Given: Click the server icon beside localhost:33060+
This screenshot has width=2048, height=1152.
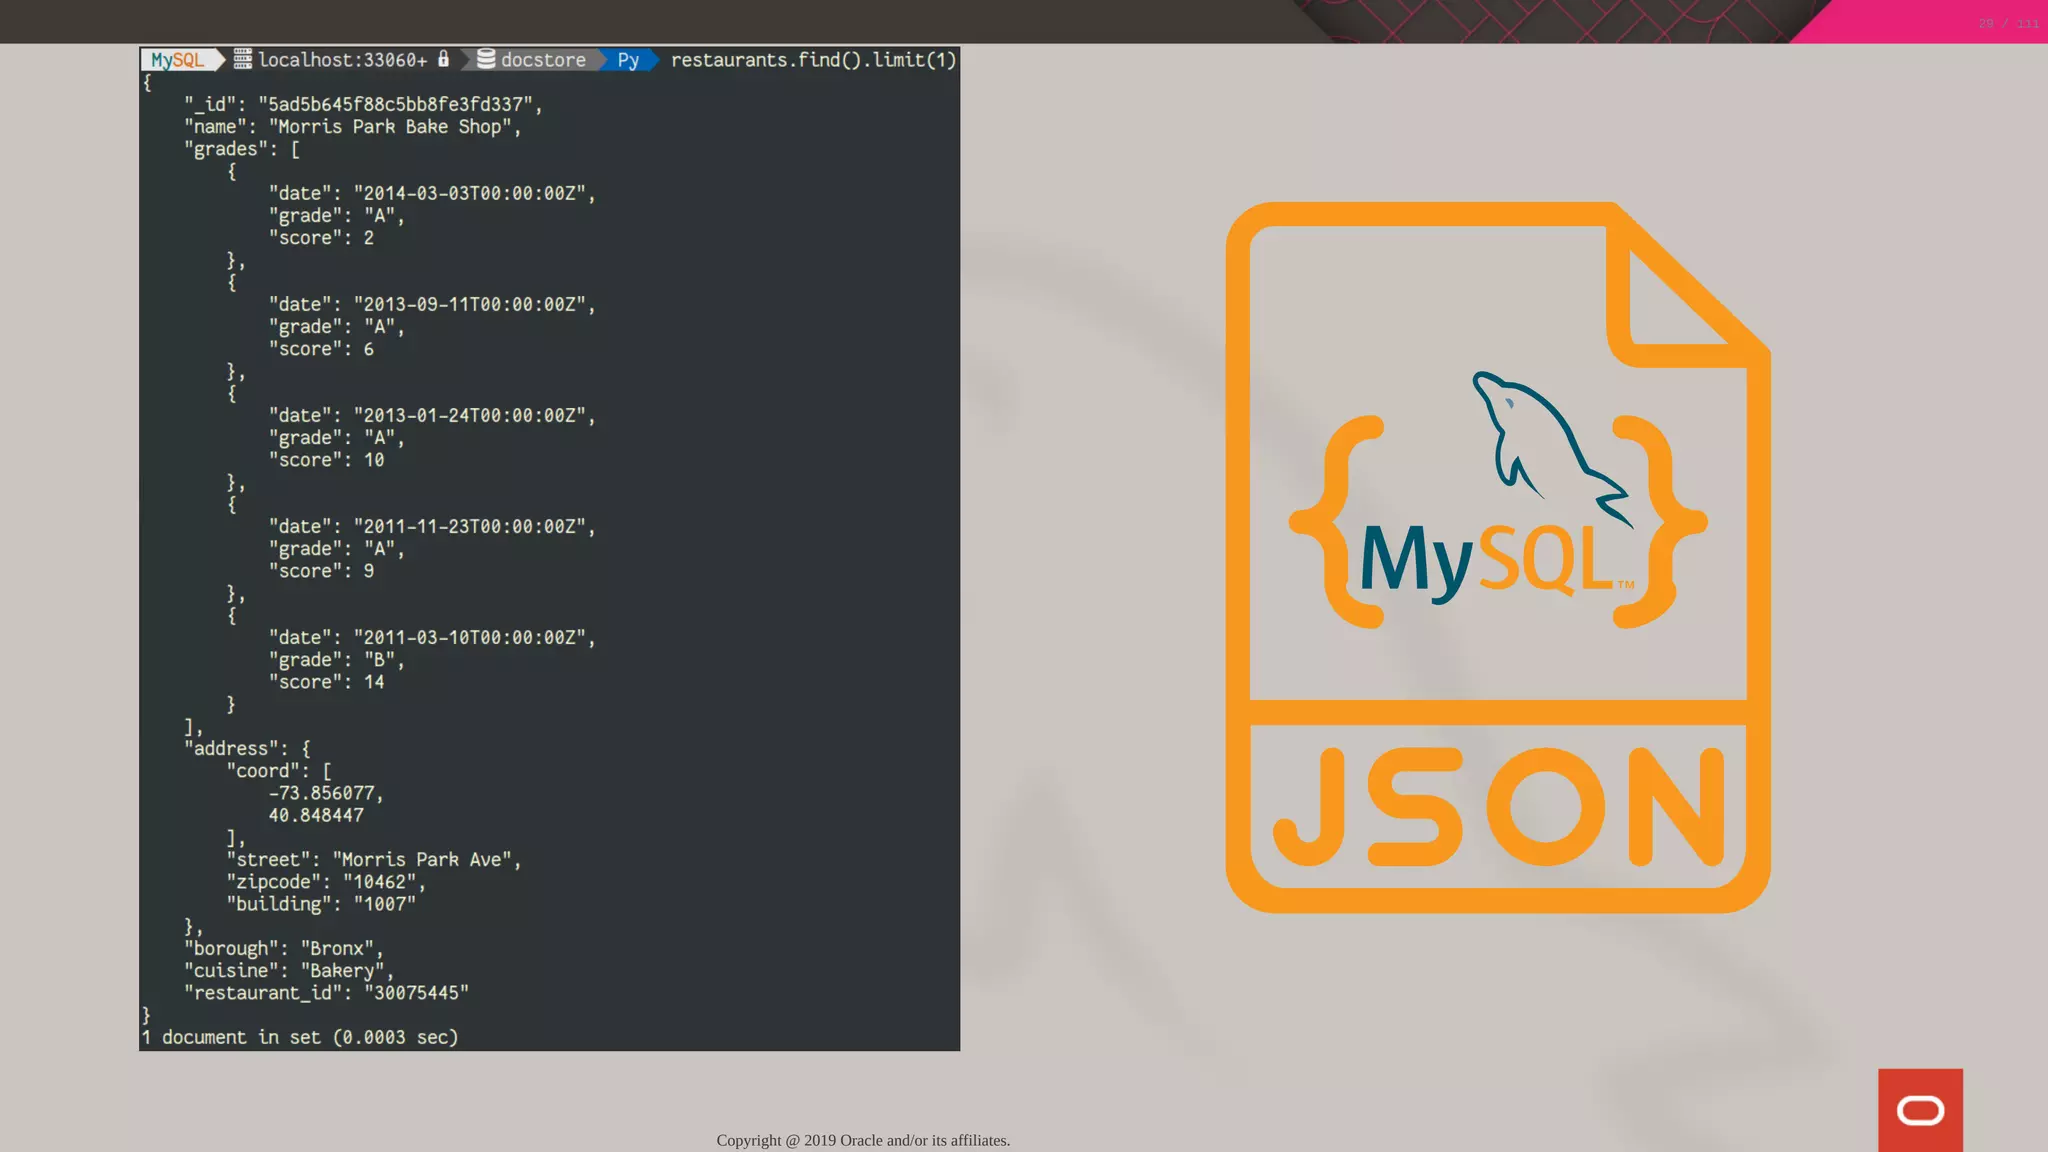Looking at the screenshot, I should [x=242, y=59].
